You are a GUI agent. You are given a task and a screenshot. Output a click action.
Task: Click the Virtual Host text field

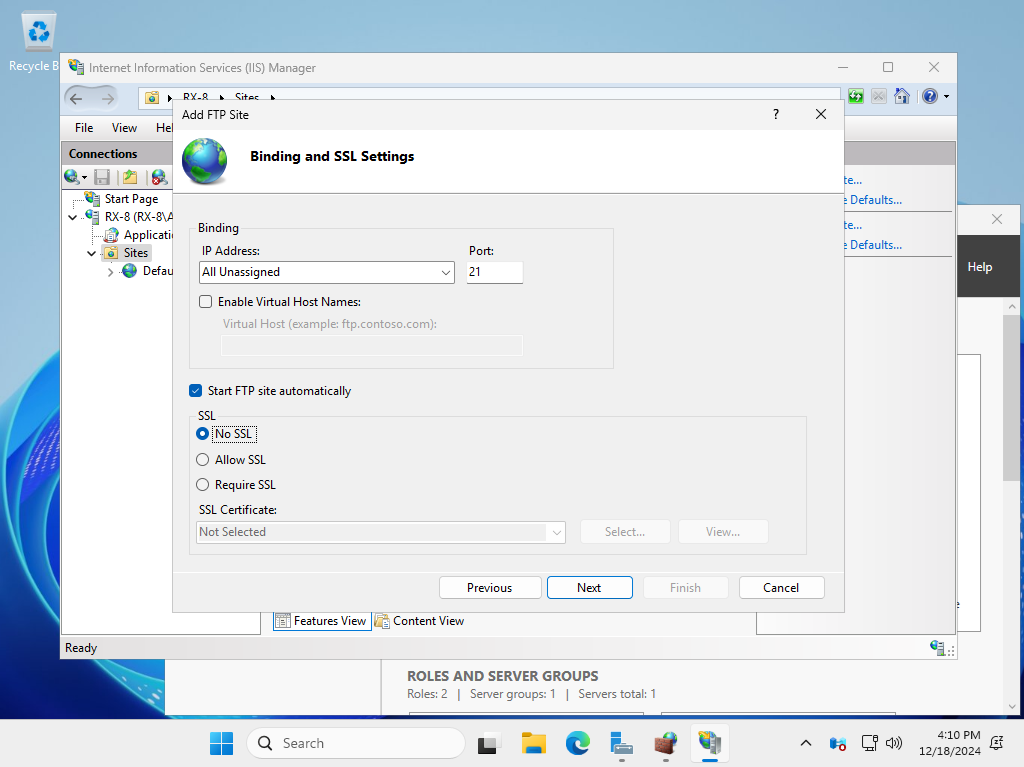click(372, 346)
